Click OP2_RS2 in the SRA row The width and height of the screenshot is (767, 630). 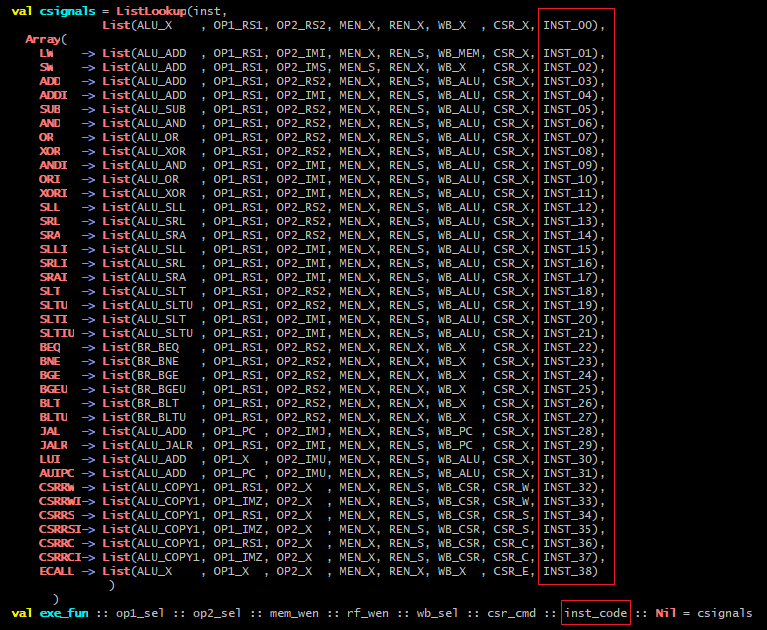tap(301, 235)
